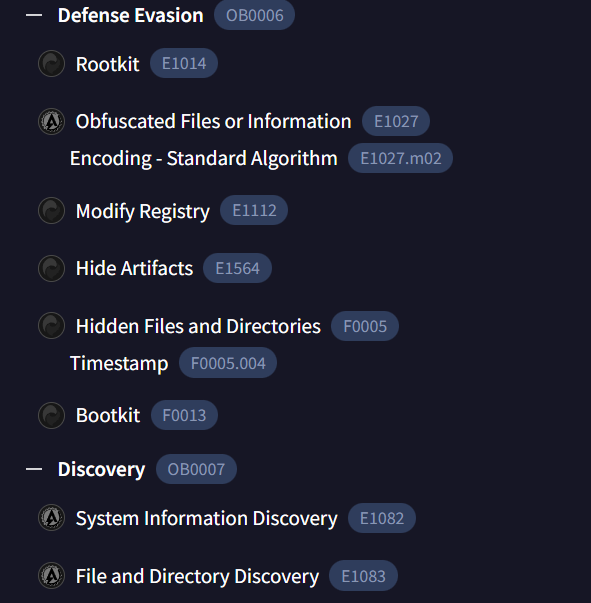Follow the System Information Discovery link
The width and height of the screenshot is (591, 603).
click(x=206, y=518)
